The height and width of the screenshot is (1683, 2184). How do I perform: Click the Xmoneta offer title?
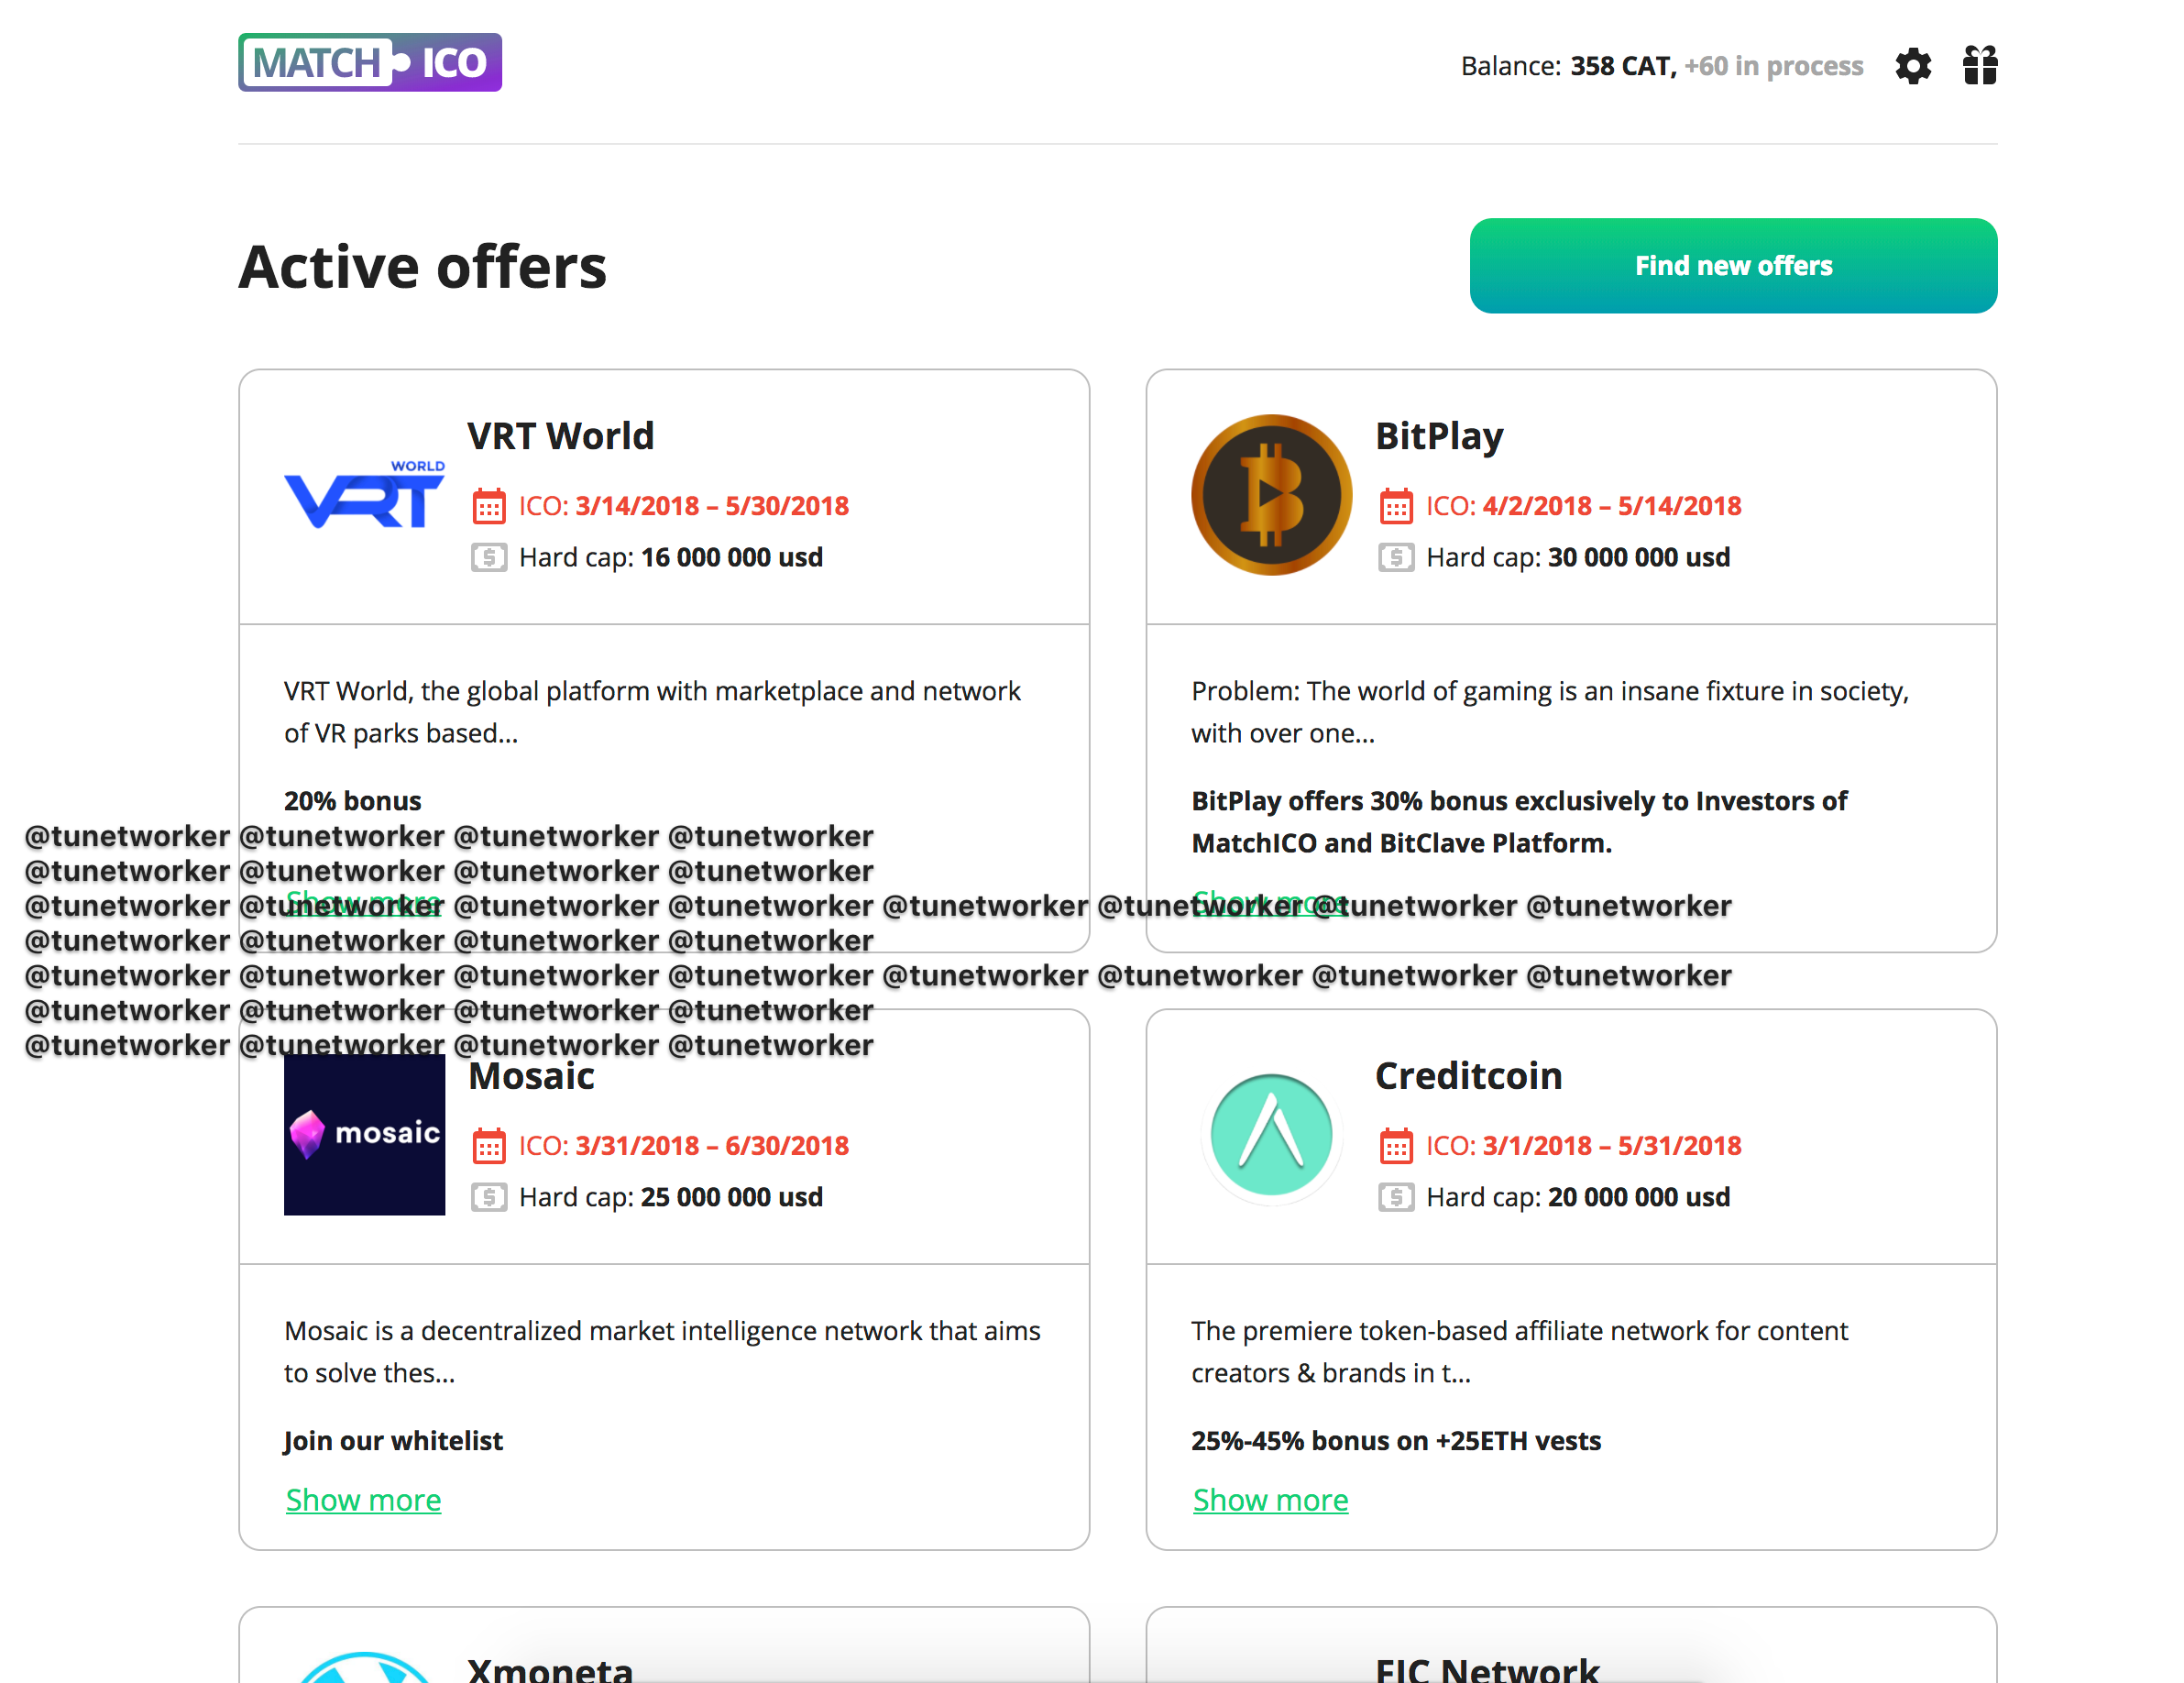pos(550,1668)
